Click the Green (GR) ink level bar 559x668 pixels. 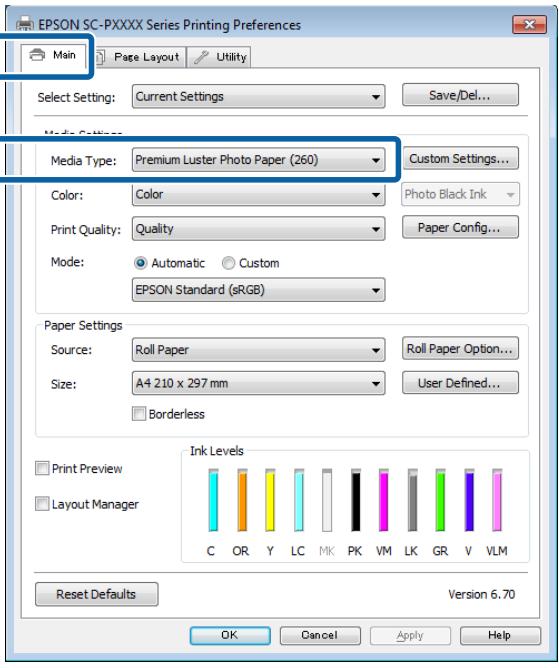coord(440,500)
